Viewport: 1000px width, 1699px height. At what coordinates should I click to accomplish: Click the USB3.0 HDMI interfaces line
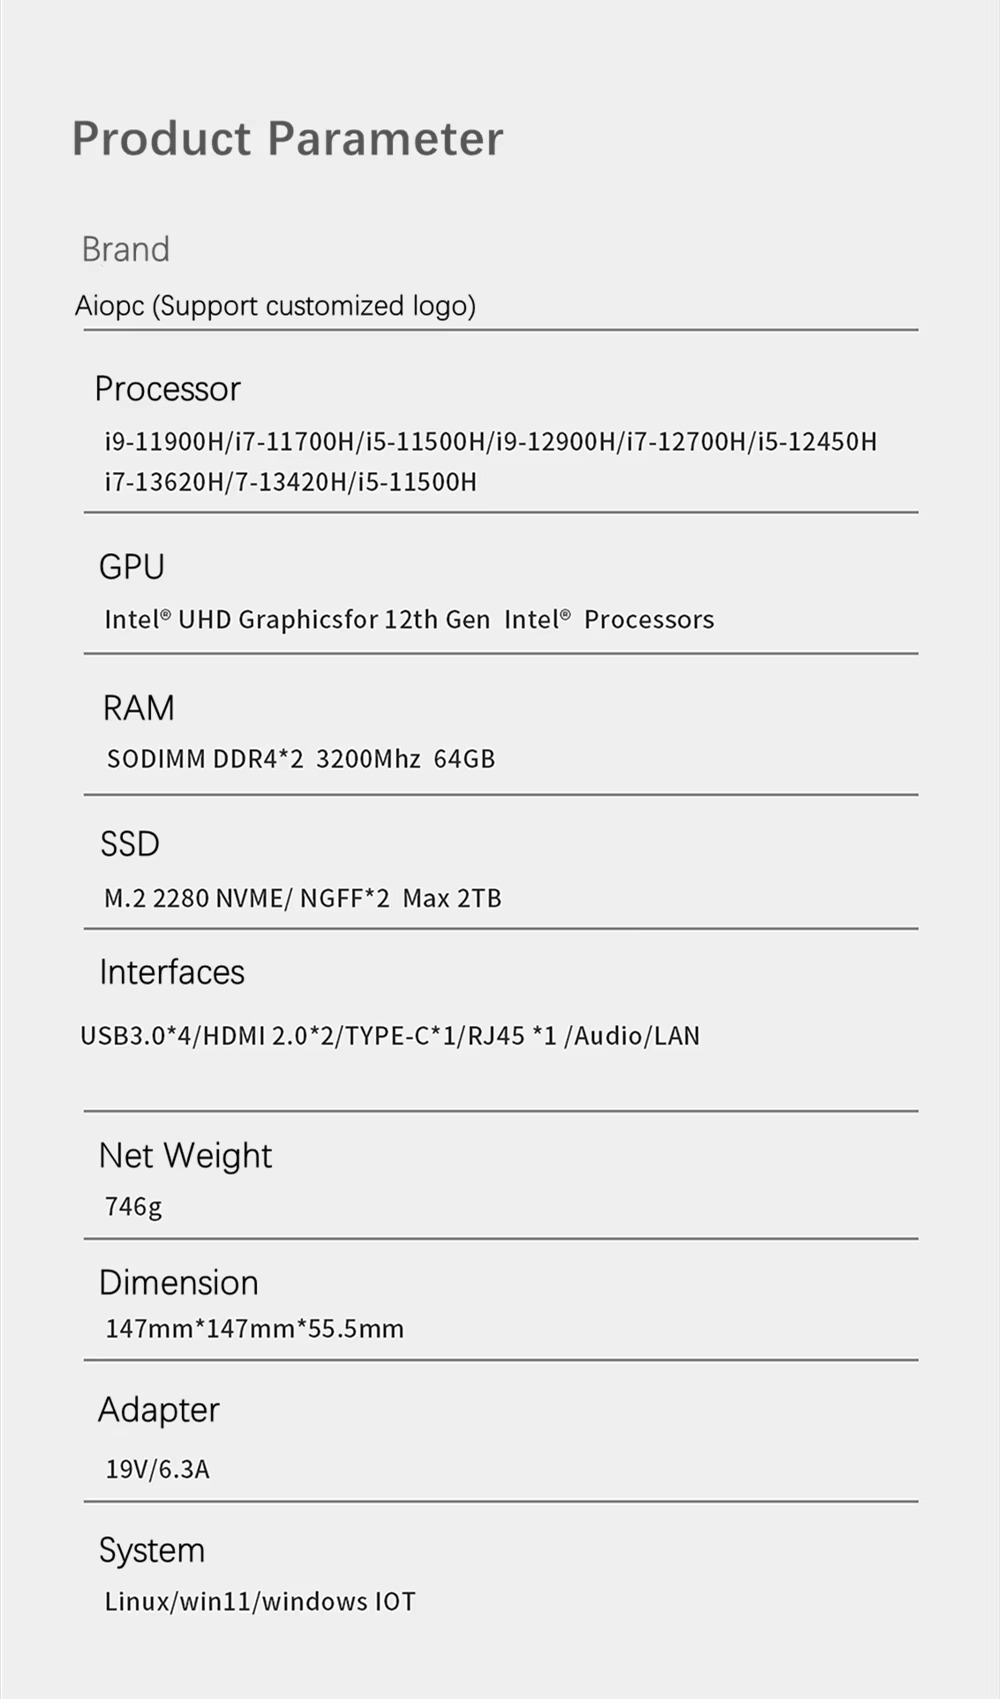click(x=390, y=1036)
